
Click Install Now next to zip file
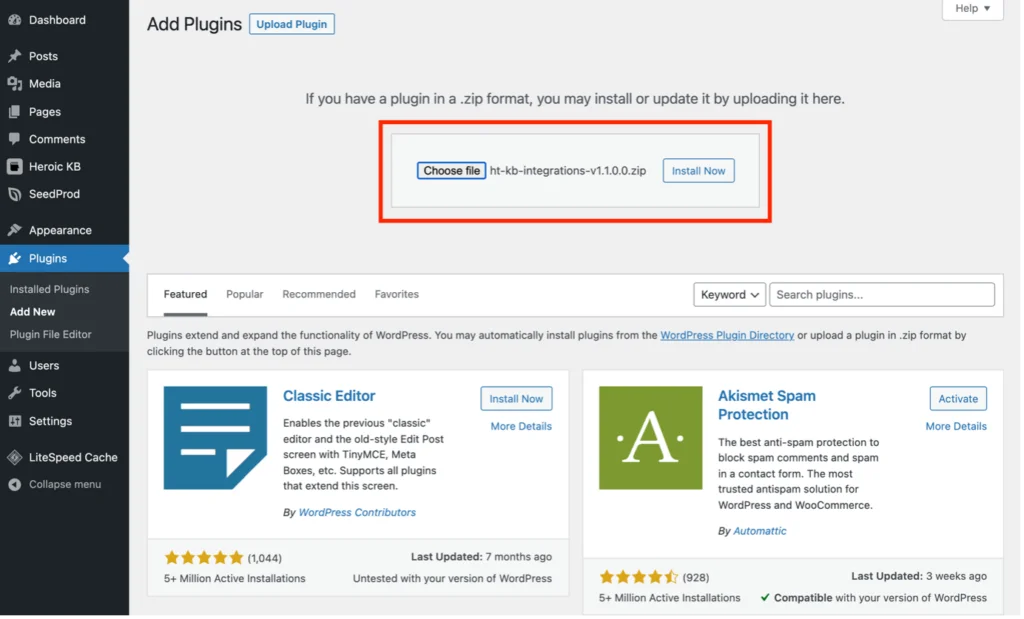pyautogui.click(x=699, y=171)
